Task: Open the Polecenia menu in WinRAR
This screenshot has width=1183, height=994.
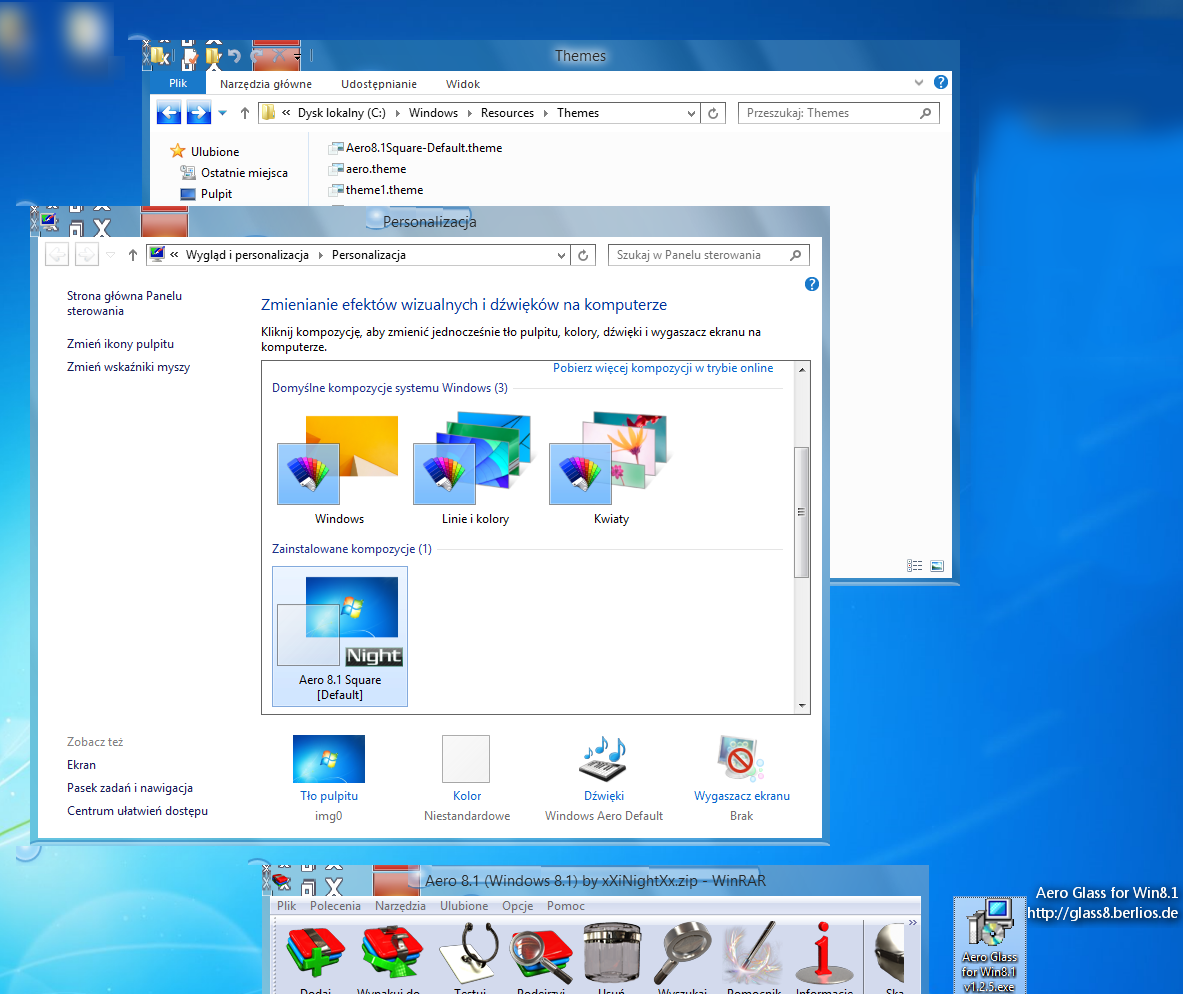Action: point(335,906)
